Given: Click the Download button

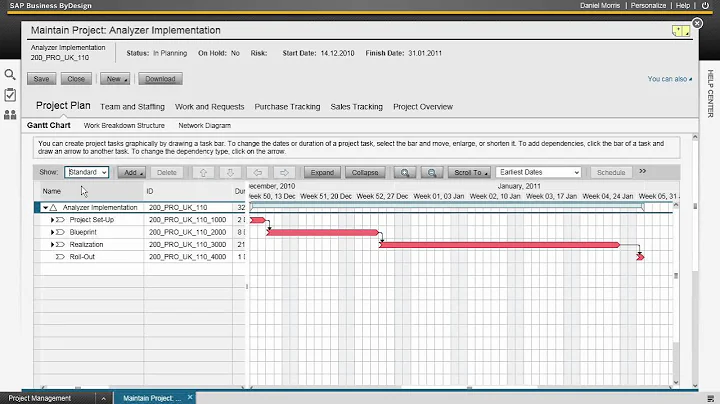Looking at the screenshot, I should pos(160,79).
